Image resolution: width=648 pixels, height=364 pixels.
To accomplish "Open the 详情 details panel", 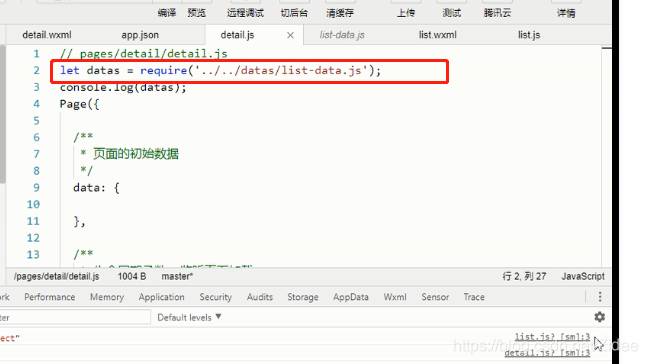I will (566, 13).
